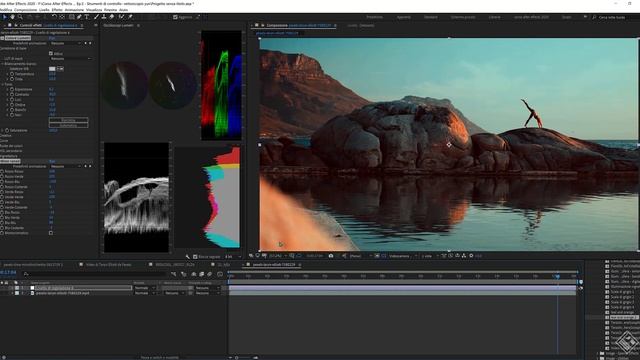Select the Puppet Pin tool
Viewport: 640px width, 360px height.
130,17
